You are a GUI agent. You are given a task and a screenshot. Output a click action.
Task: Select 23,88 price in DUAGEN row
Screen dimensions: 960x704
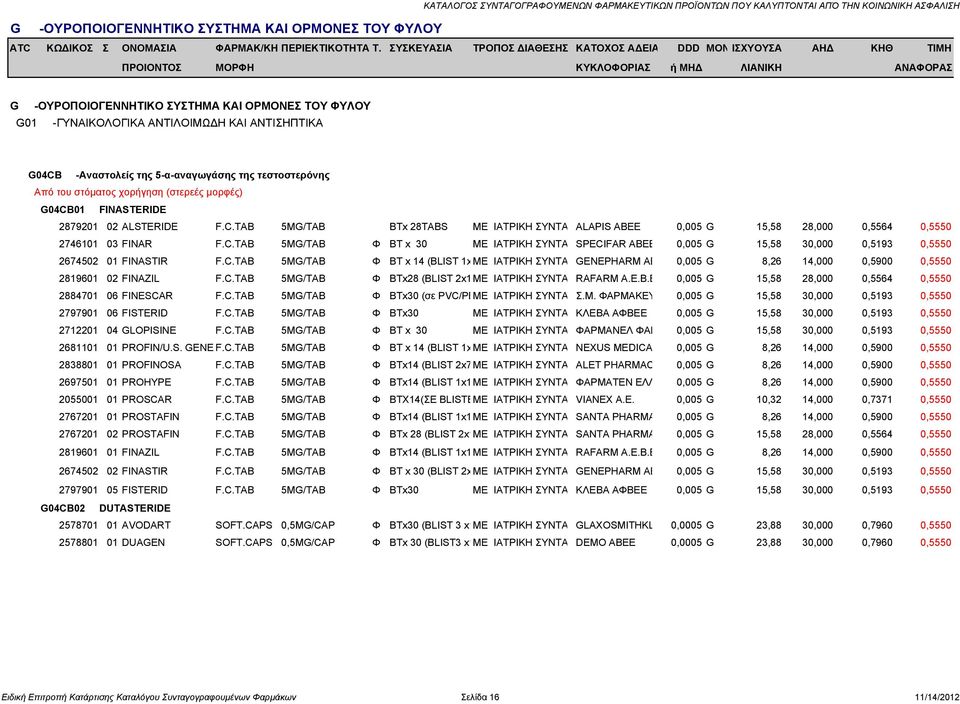(769, 542)
